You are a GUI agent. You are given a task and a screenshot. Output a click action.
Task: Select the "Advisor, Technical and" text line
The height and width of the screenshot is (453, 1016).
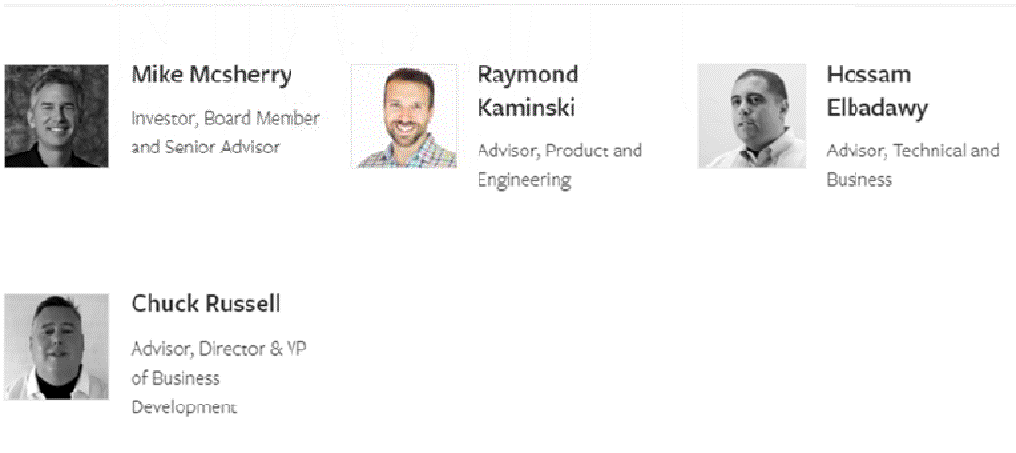click(x=912, y=151)
